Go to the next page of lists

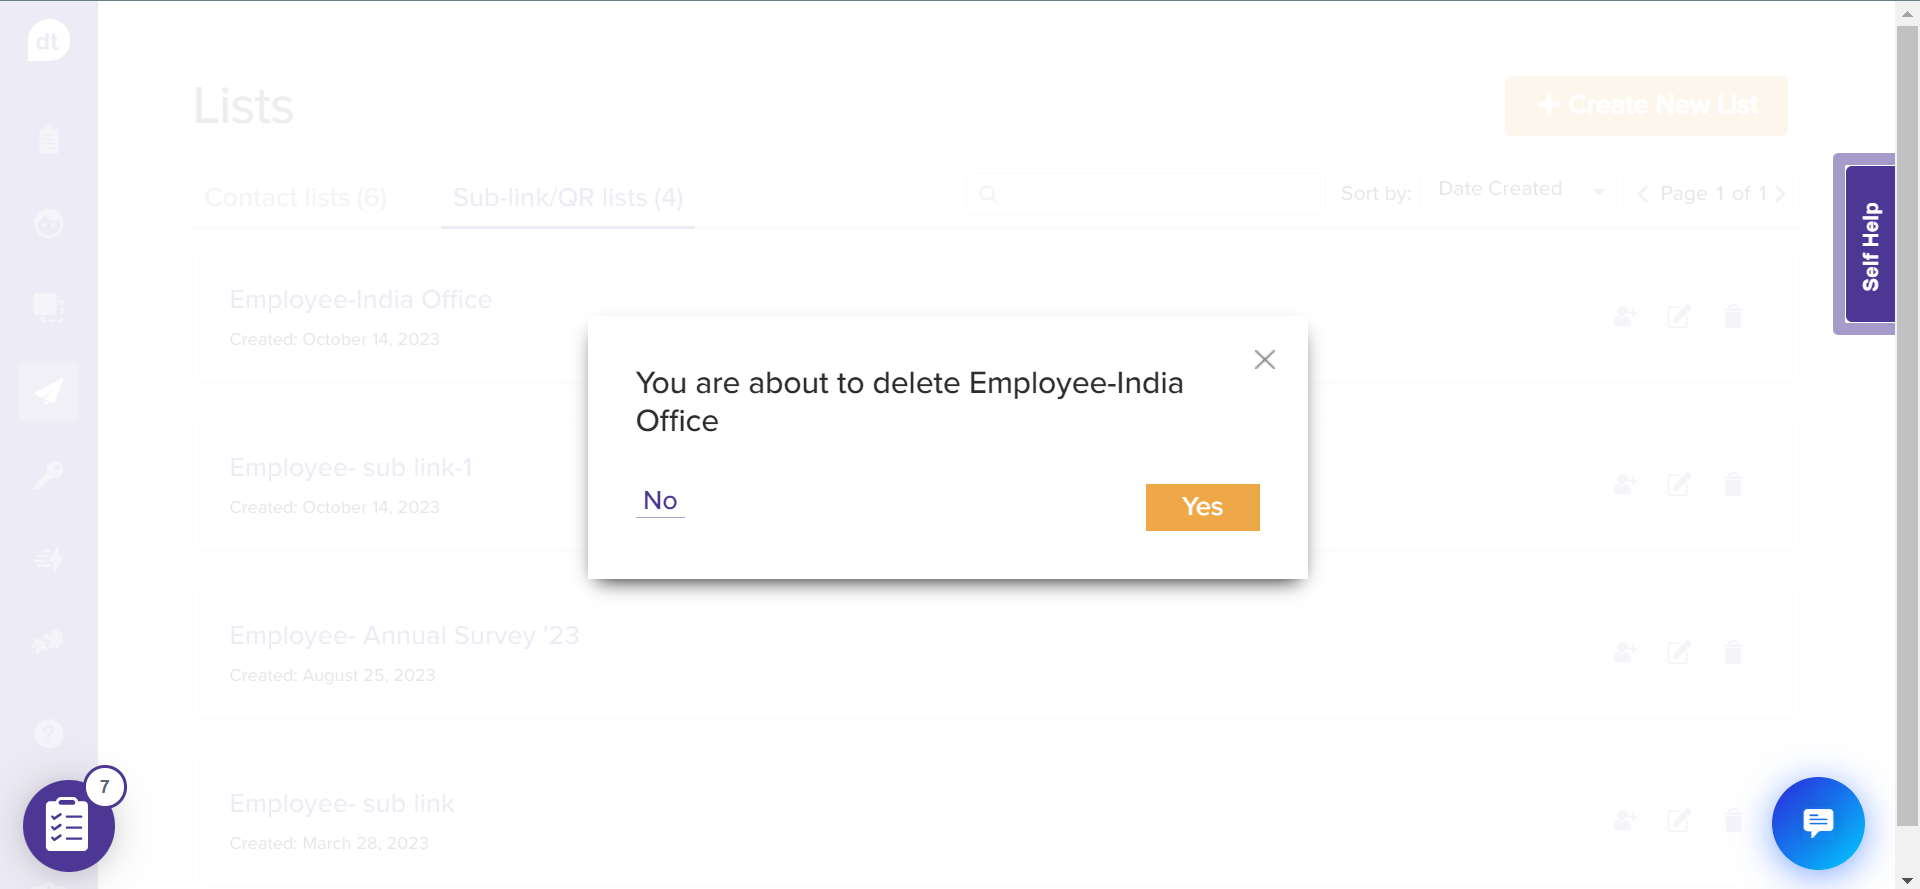(1781, 194)
